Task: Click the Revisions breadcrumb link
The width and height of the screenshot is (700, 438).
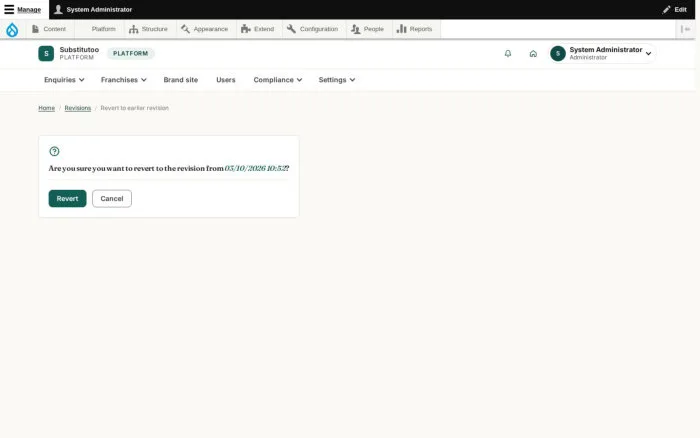Action: (x=78, y=108)
